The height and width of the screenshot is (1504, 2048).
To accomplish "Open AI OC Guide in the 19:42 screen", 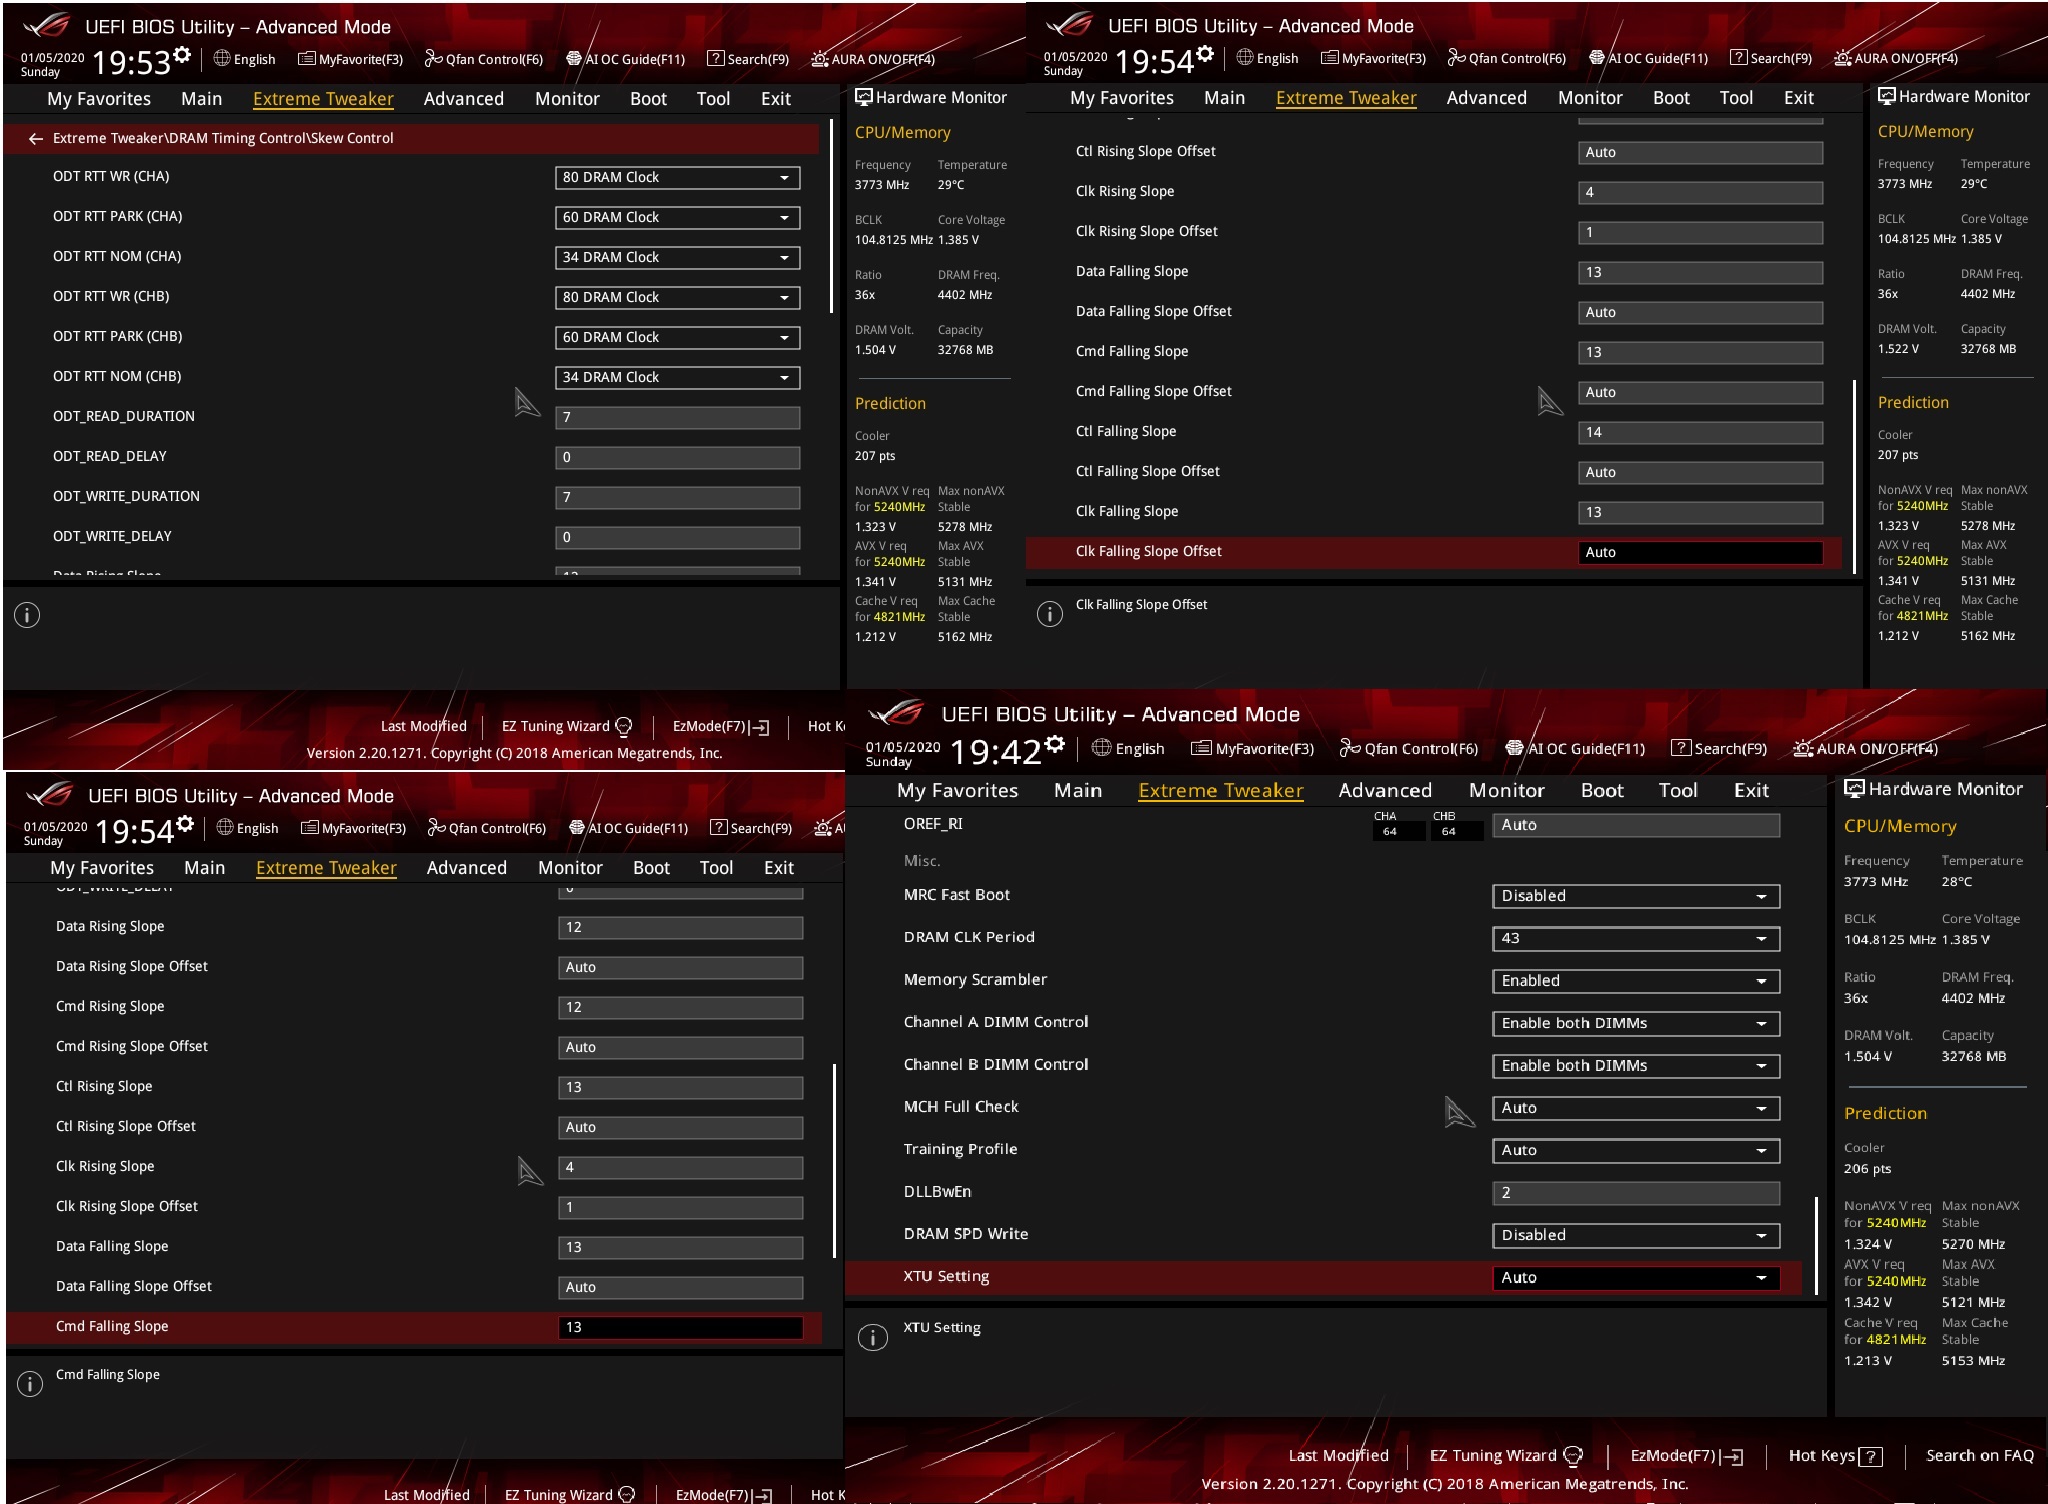I will (x=1574, y=749).
